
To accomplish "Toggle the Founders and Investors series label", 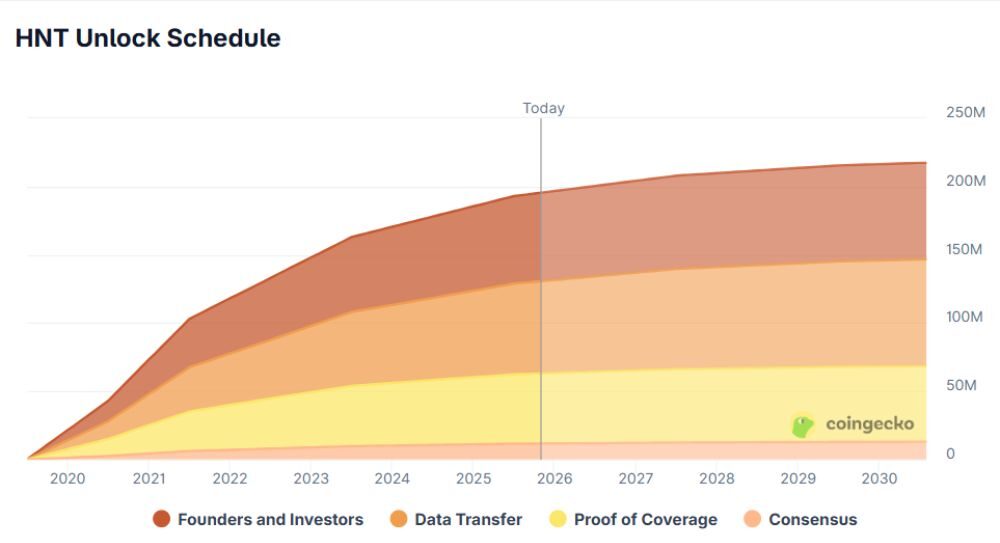I will click(270, 519).
